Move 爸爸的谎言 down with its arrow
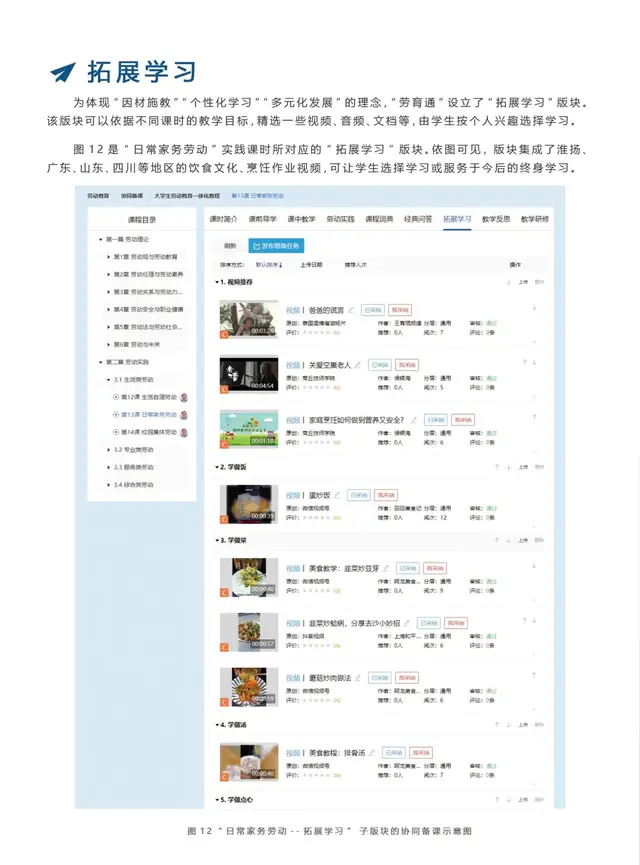 534,308
